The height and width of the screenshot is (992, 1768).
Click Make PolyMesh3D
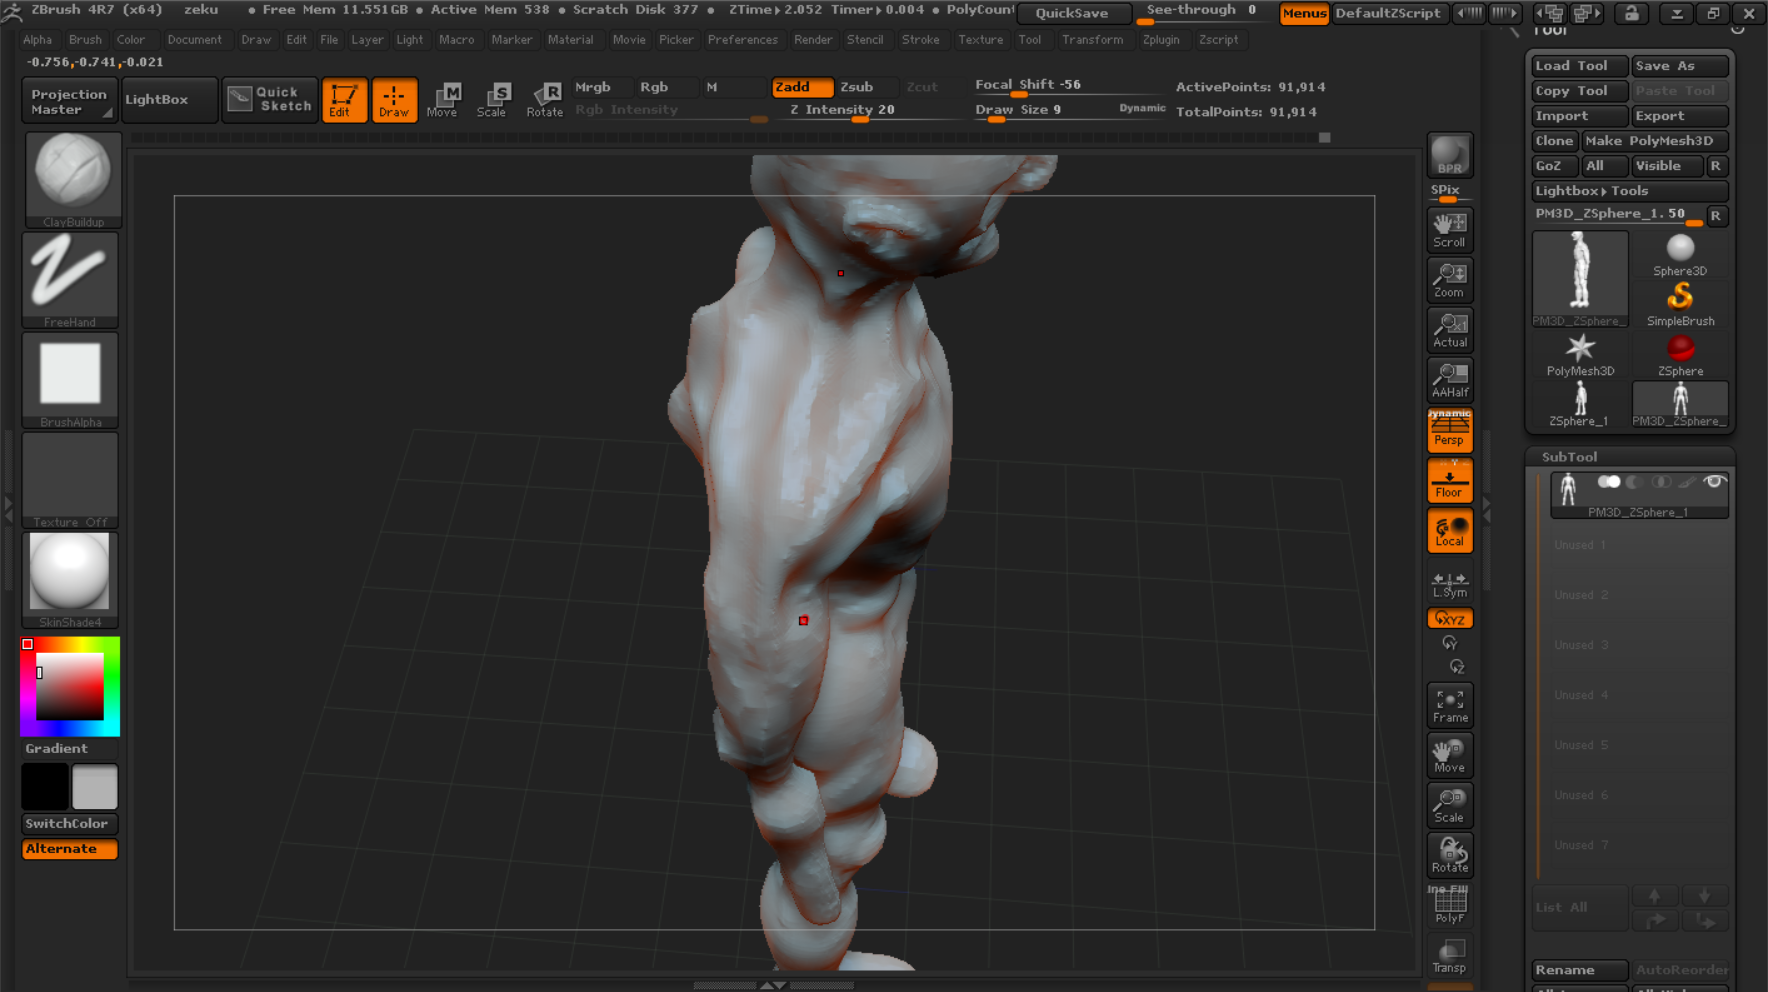point(1655,141)
